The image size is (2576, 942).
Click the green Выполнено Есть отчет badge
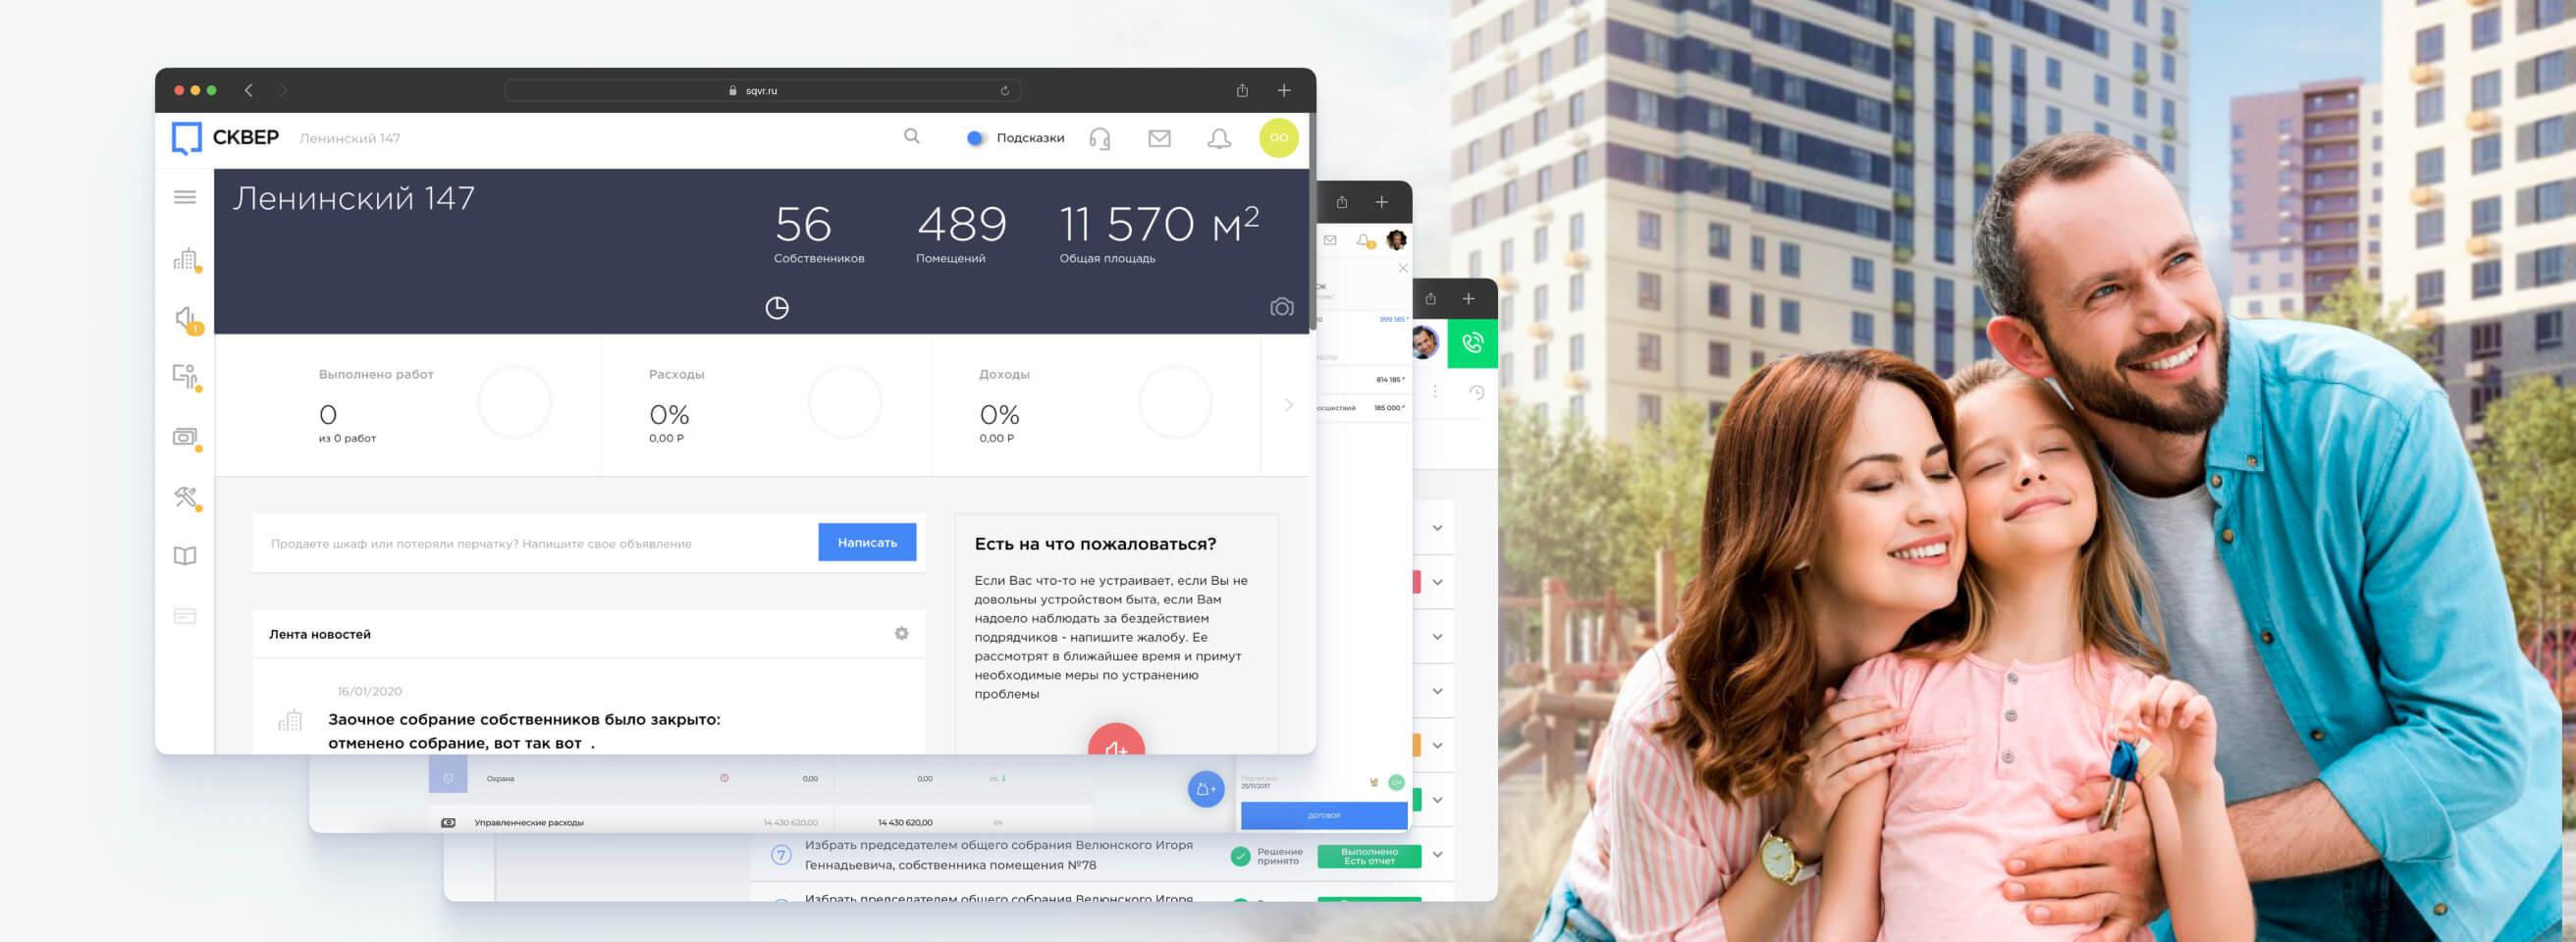point(1369,856)
